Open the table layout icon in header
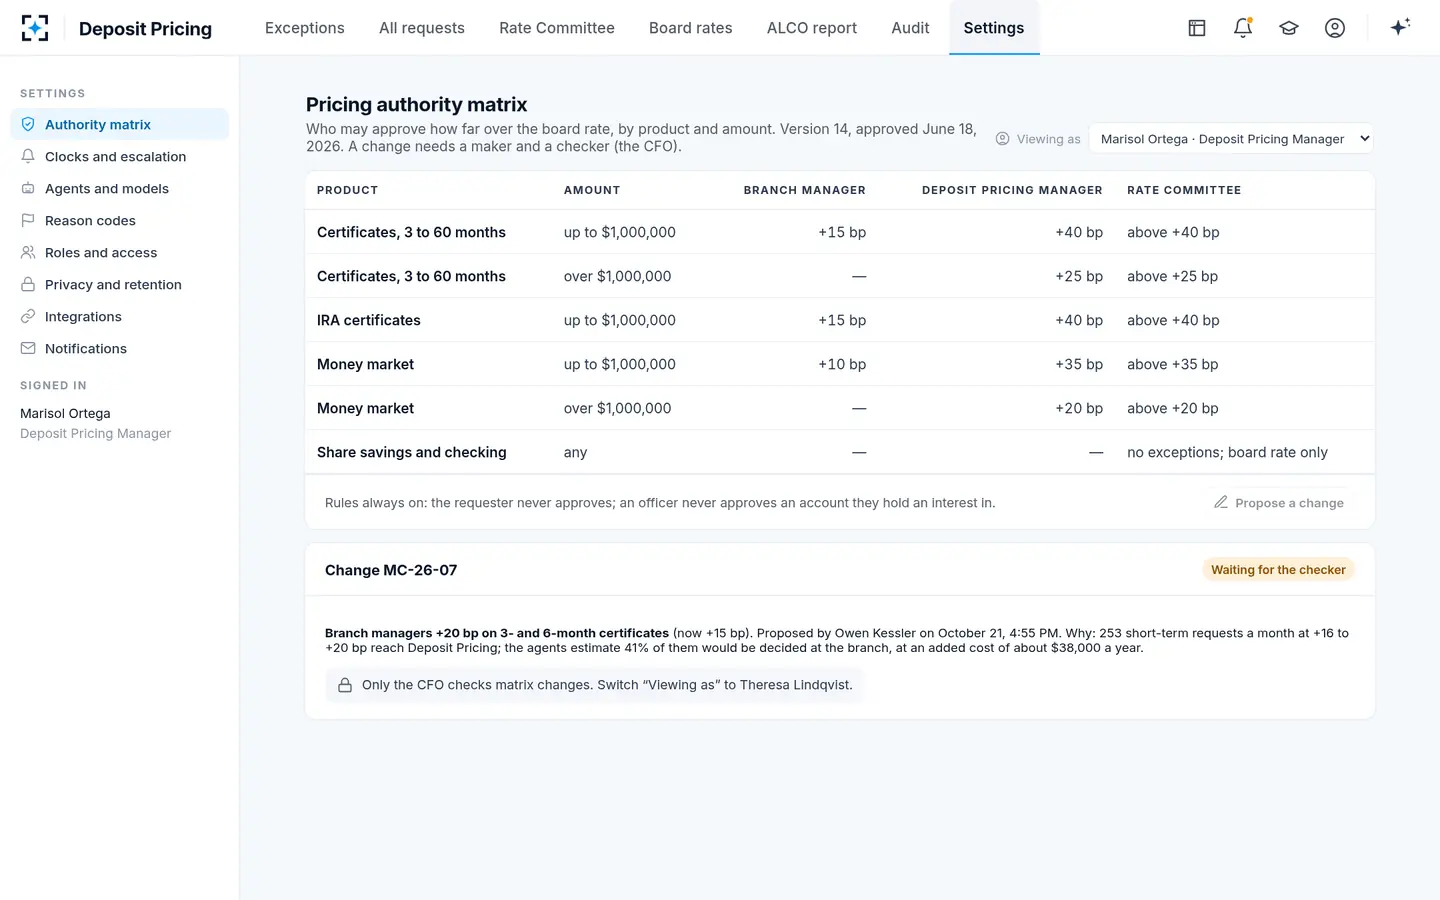Screen dimensions: 1440x900 pyautogui.click(x=1197, y=28)
